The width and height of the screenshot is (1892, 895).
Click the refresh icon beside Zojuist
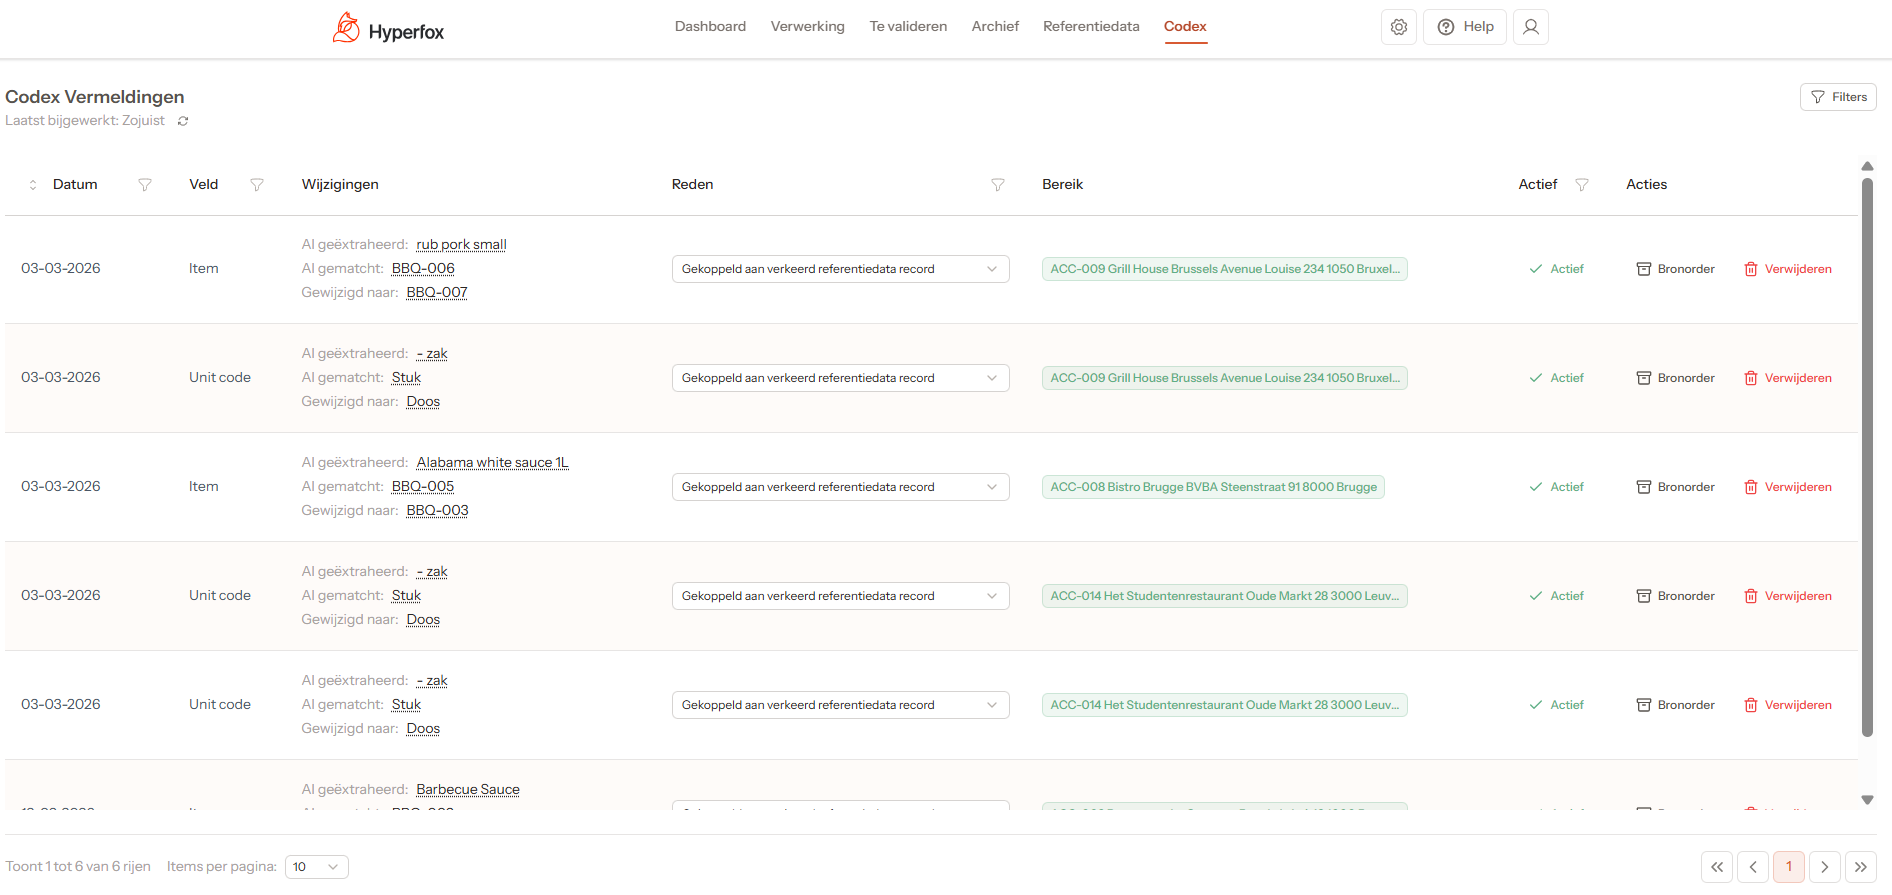[183, 121]
